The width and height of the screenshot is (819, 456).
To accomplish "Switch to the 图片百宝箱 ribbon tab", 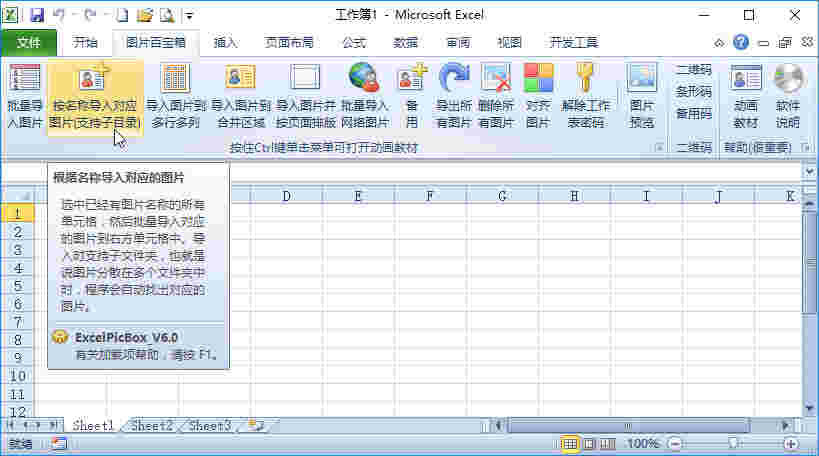I will (x=155, y=42).
